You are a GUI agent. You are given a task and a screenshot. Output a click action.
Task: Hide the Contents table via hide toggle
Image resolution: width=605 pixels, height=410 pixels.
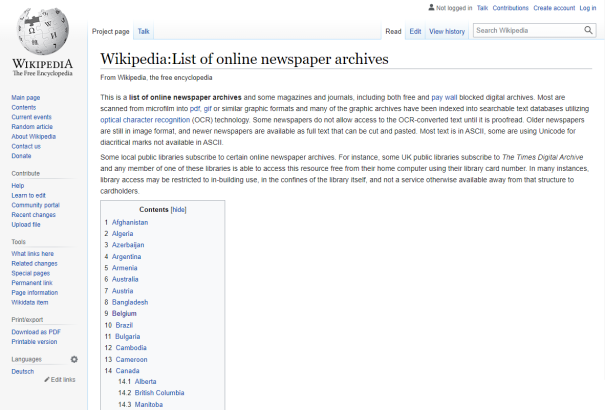[179, 209]
